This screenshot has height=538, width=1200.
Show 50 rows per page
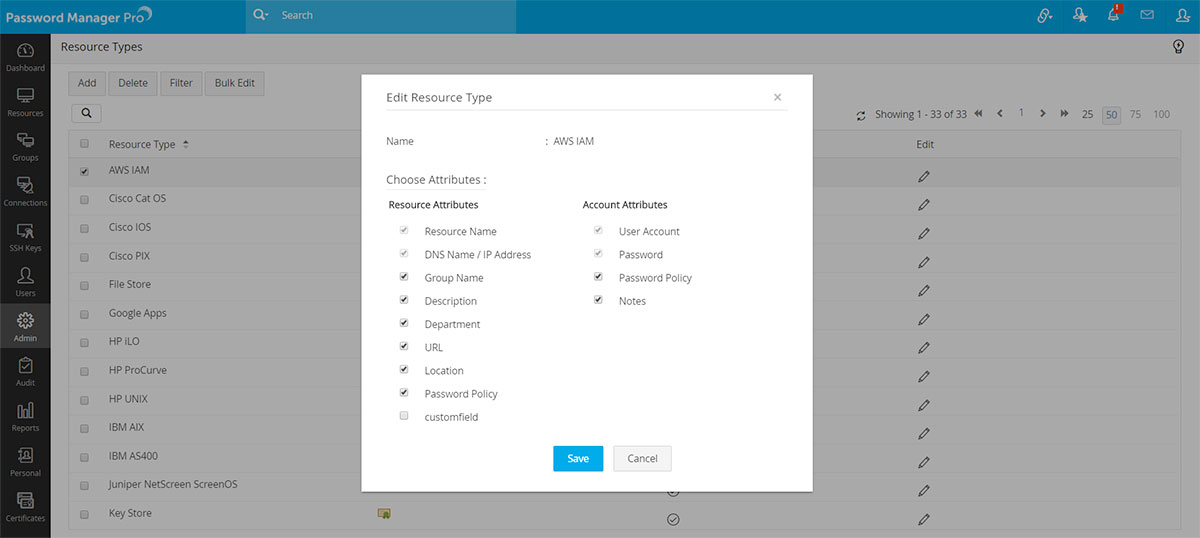pyautogui.click(x=1111, y=114)
